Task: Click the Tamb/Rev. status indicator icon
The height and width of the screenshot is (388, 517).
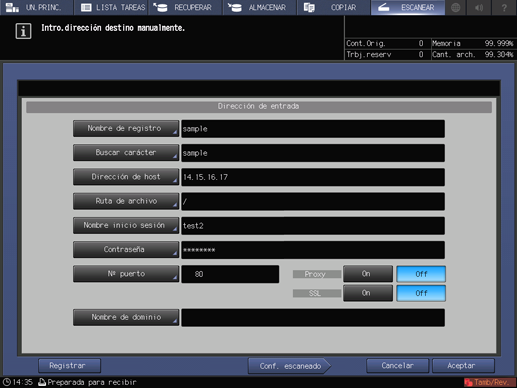Action: [469, 382]
